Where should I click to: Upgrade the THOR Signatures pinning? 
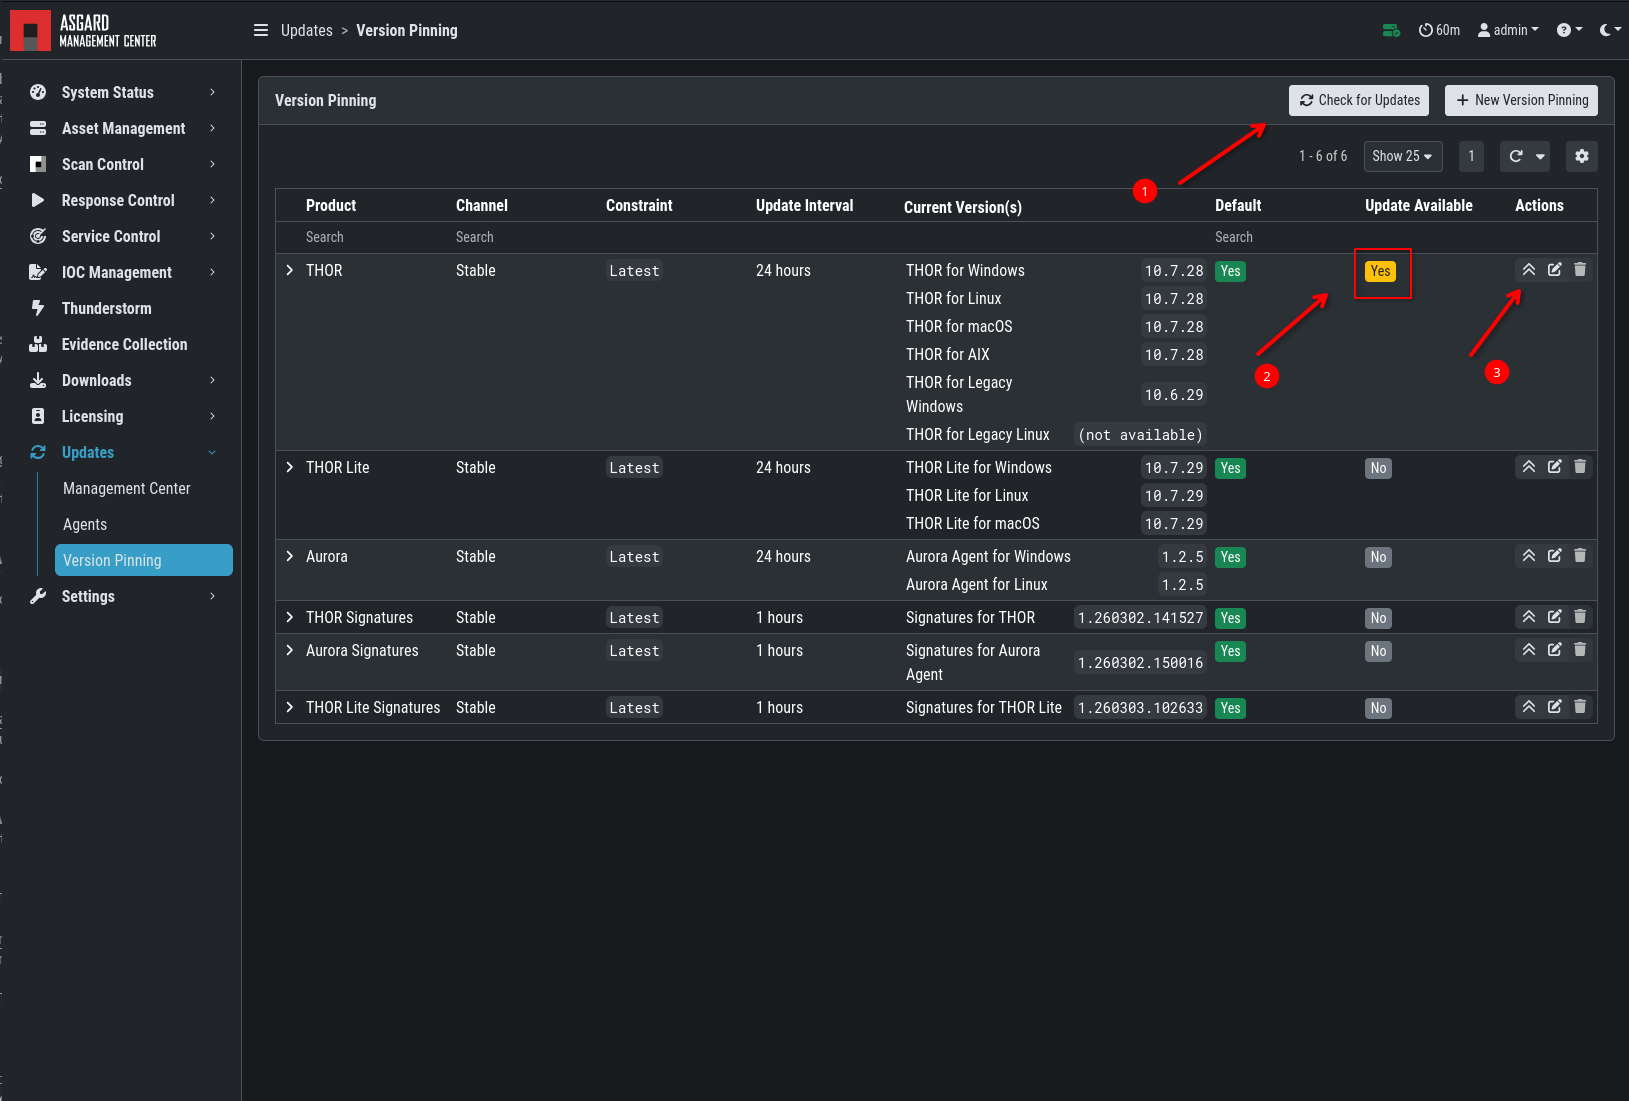click(x=1529, y=616)
